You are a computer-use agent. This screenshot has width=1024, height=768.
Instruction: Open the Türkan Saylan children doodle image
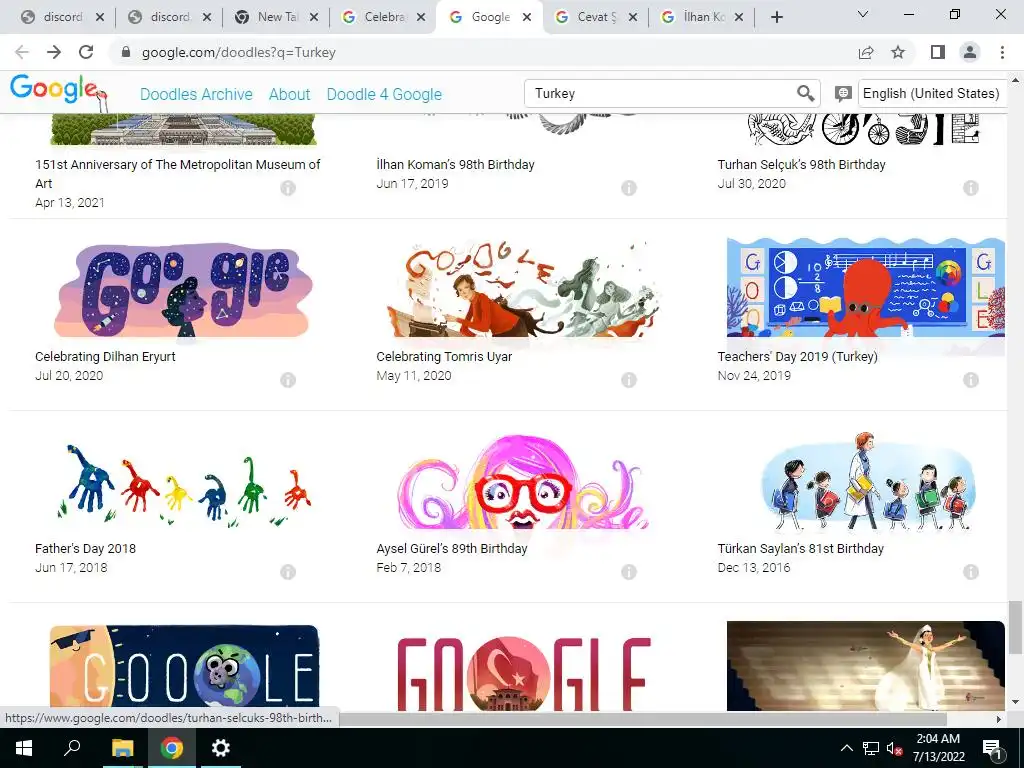(x=868, y=481)
